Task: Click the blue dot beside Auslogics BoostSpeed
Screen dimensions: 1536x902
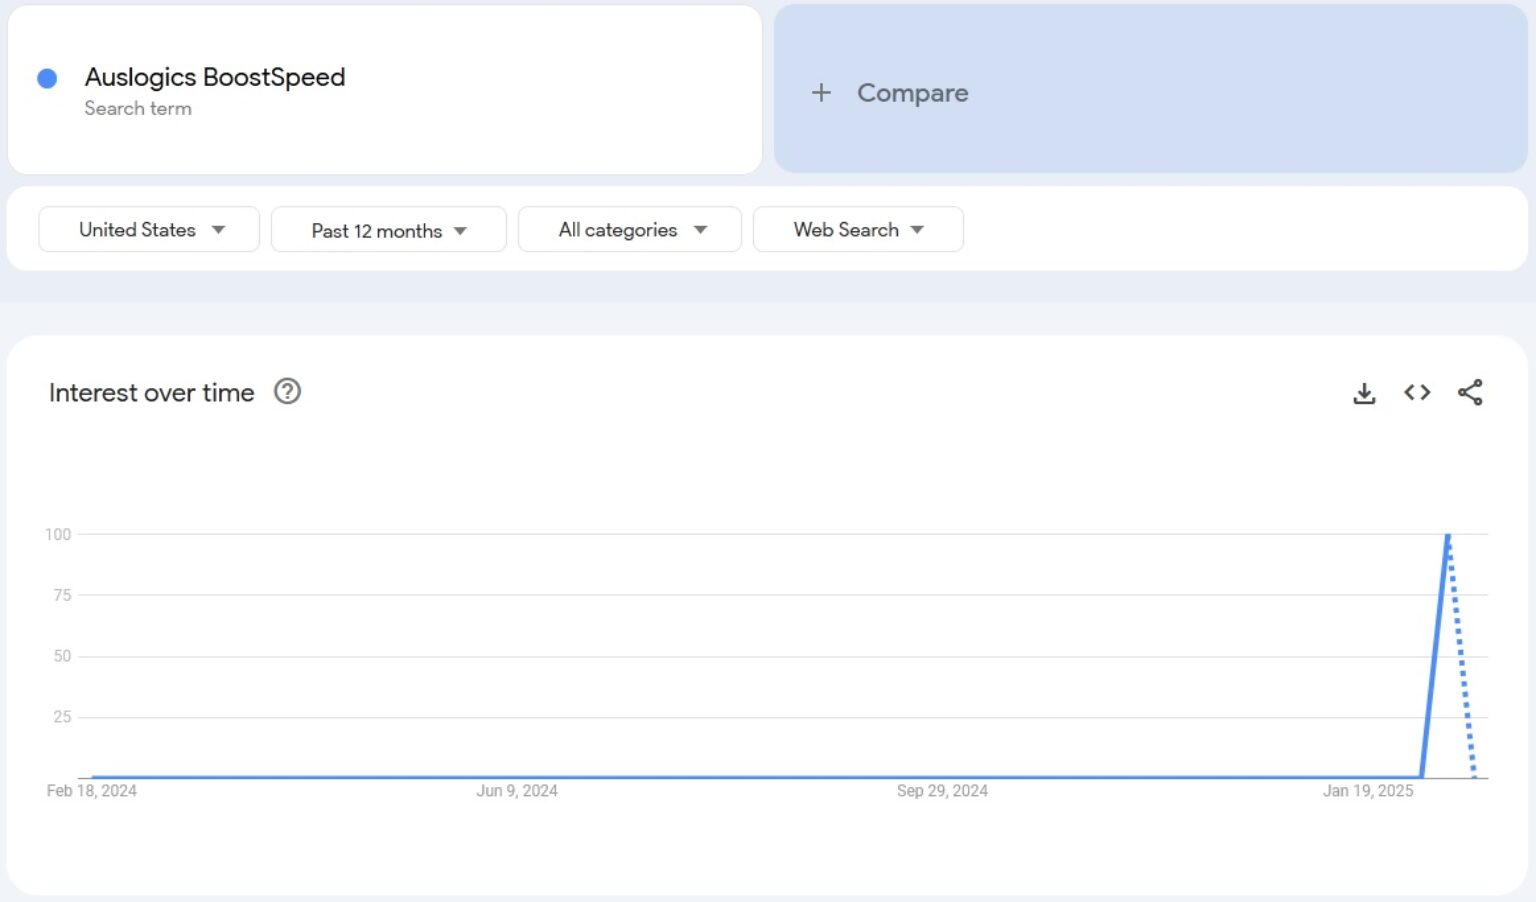Action: (x=47, y=78)
